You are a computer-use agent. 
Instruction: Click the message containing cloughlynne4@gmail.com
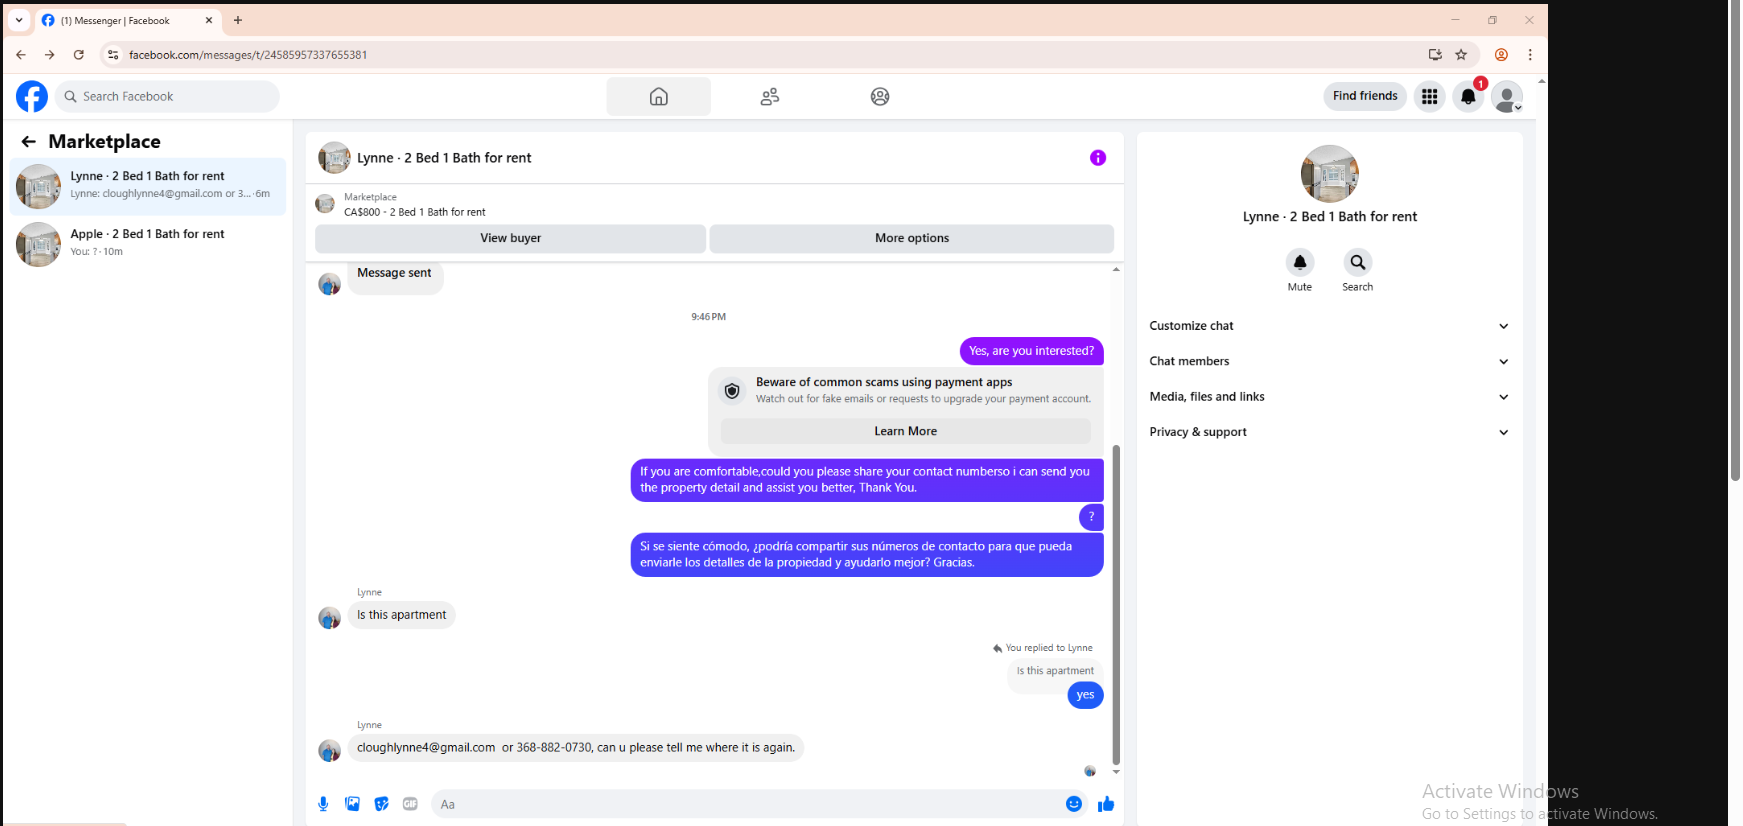tap(576, 748)
